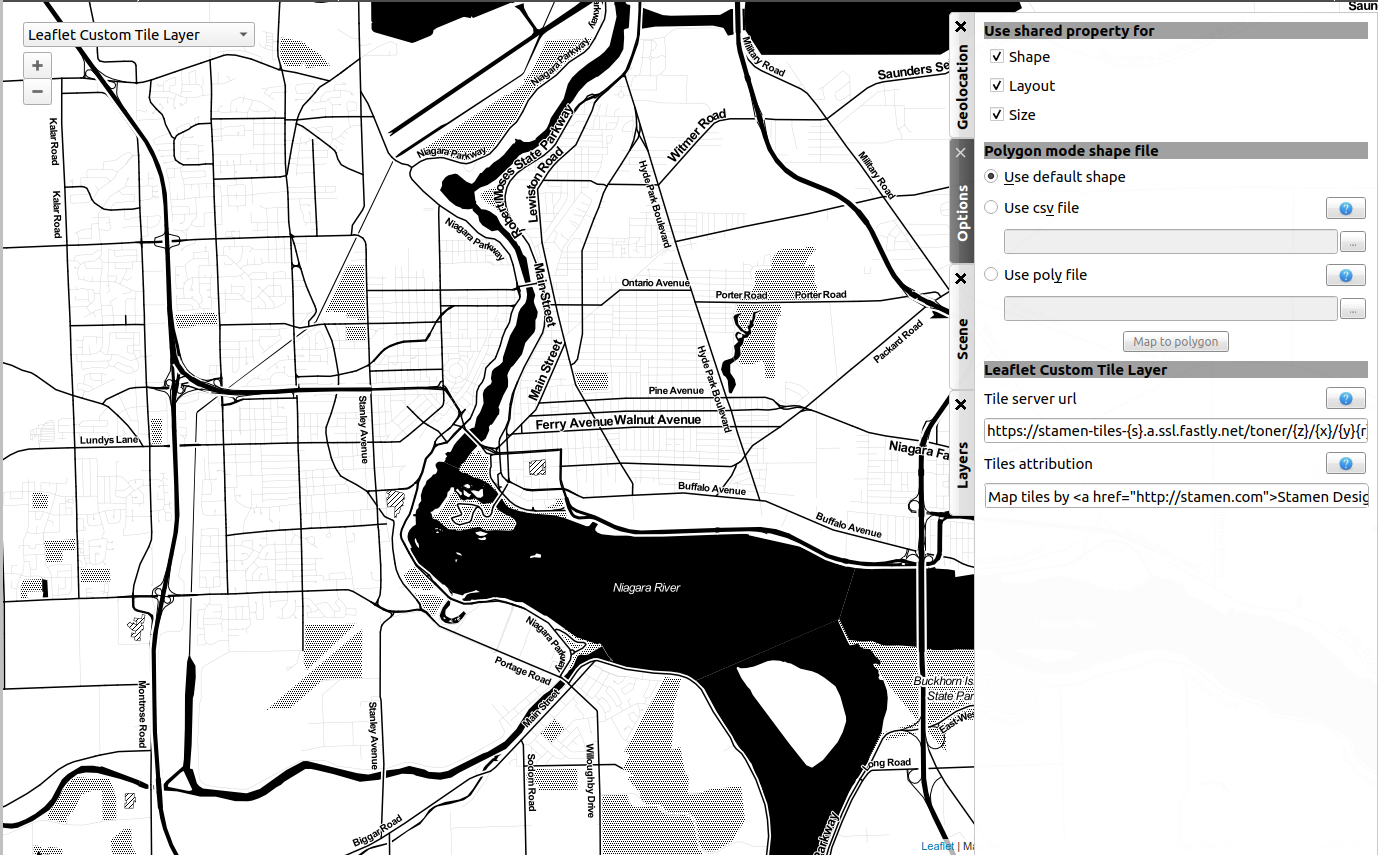Image resolution: width=1378 pixels, height=855 pixels.
Task: Choose the Use poly file option
Action: pyautogui.click(x=991, y=275)
